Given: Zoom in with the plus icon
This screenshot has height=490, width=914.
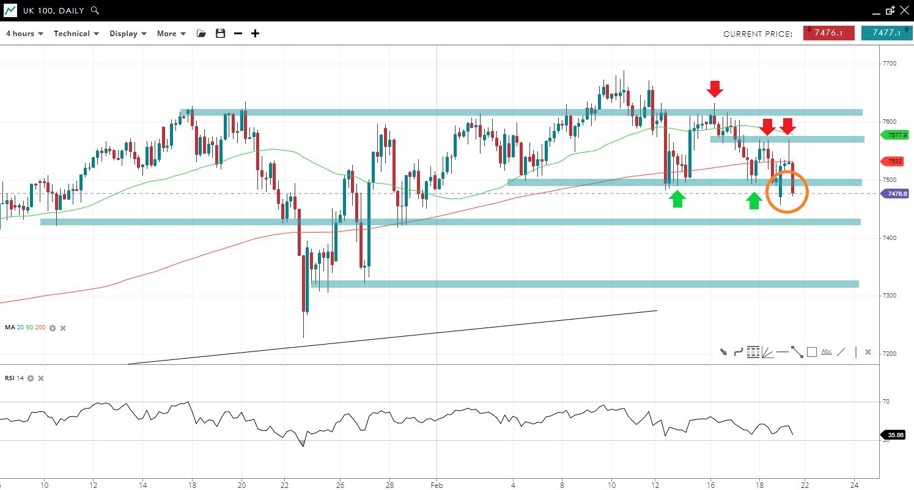Looking at the screenshot, I should [x=255, y=34].
